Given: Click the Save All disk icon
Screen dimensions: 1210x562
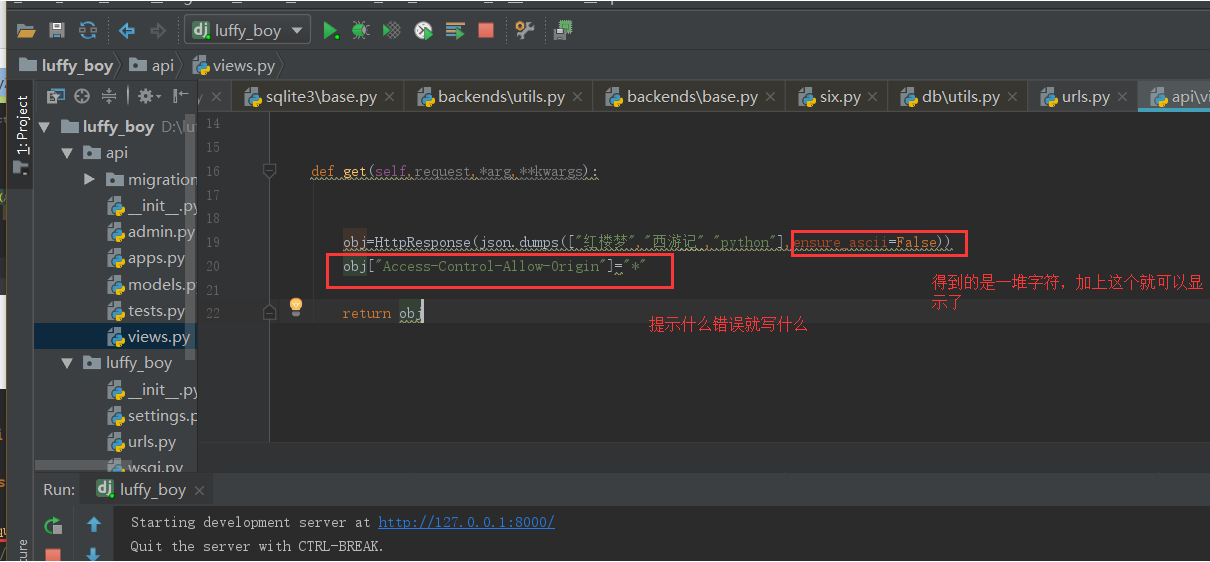Looking at the screenshot, I should click(57, 31).
